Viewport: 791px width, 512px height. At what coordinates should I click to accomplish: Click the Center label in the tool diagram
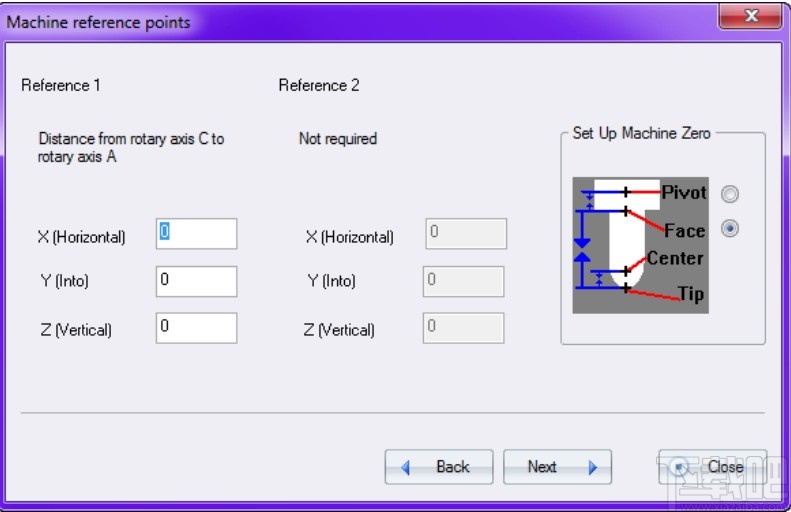point(675,258)
